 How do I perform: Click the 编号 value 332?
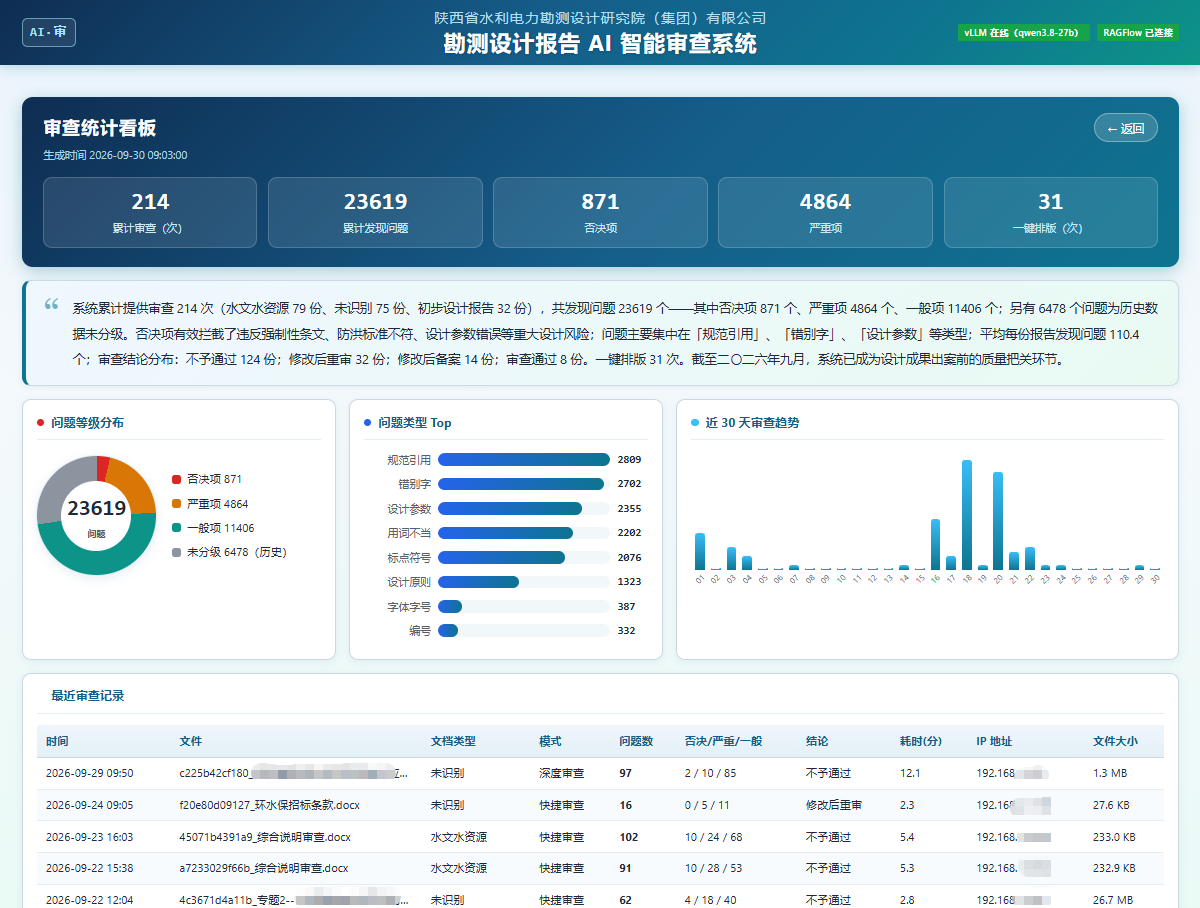coord(627,631)
